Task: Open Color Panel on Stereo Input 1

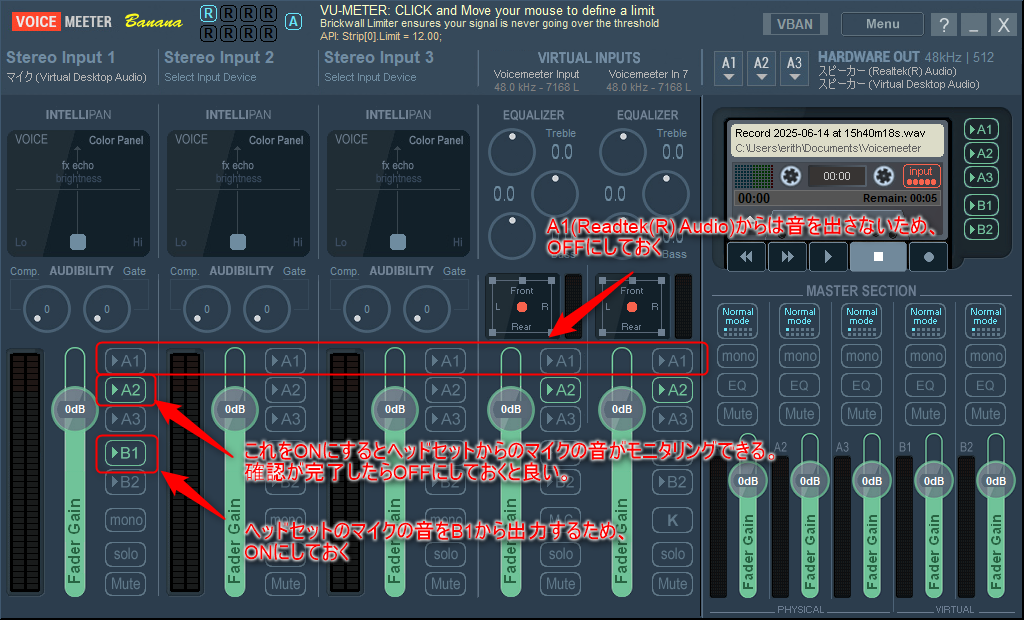Action: (x=116, y=140)
